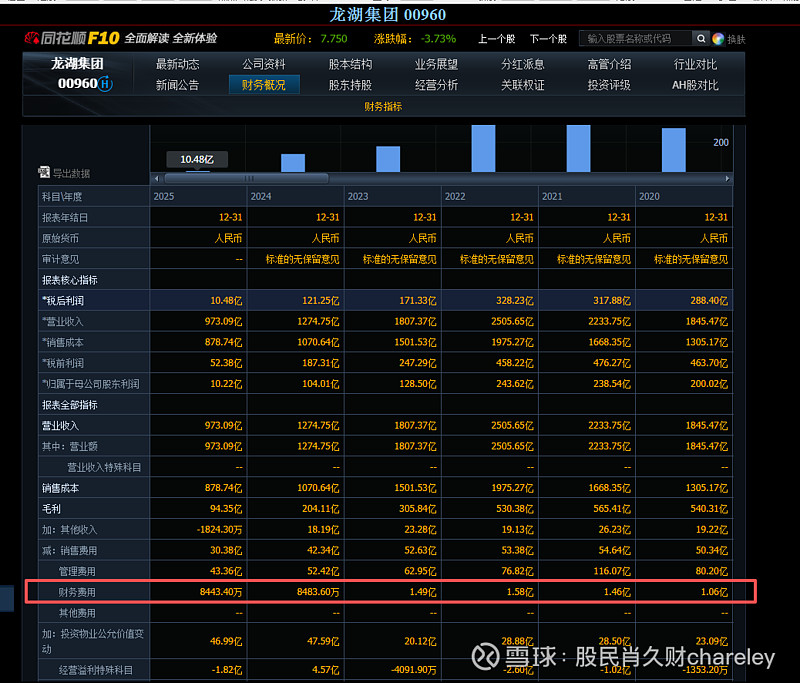The width and height of the screenshot is (800, 683).
Task: Click the 龙湖集团 00960 title text
Action: point(388,14)
